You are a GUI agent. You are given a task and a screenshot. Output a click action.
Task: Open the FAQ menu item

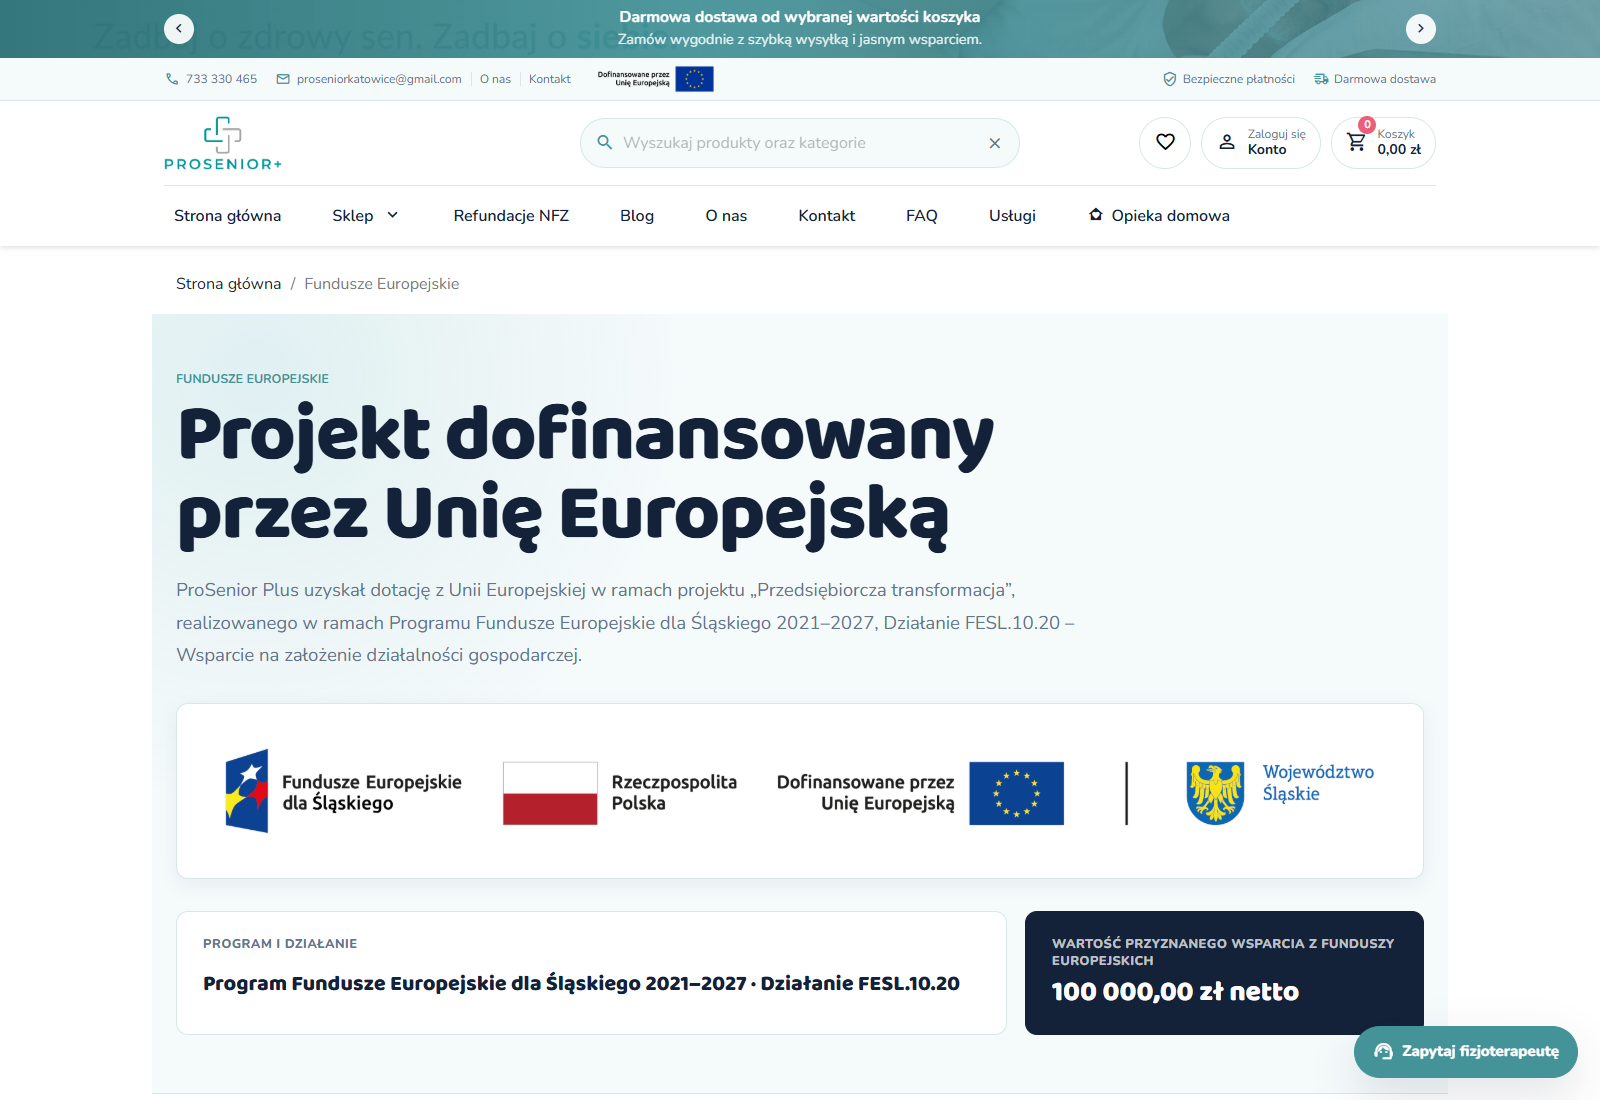tap(922, 215)
